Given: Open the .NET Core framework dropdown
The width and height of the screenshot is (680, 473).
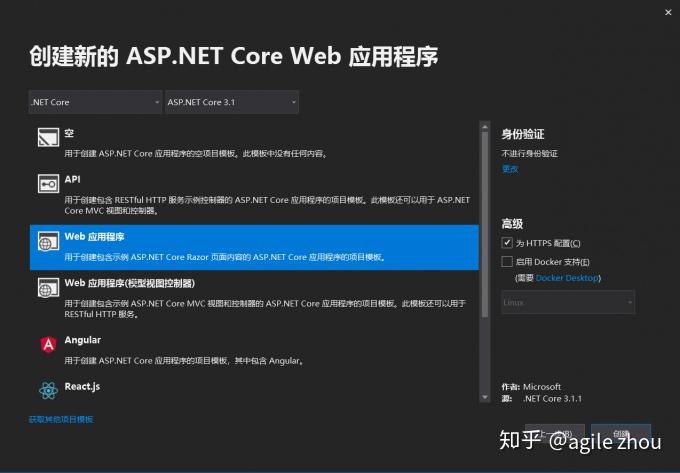Looking at the screenshot, I should coord(95,102).
